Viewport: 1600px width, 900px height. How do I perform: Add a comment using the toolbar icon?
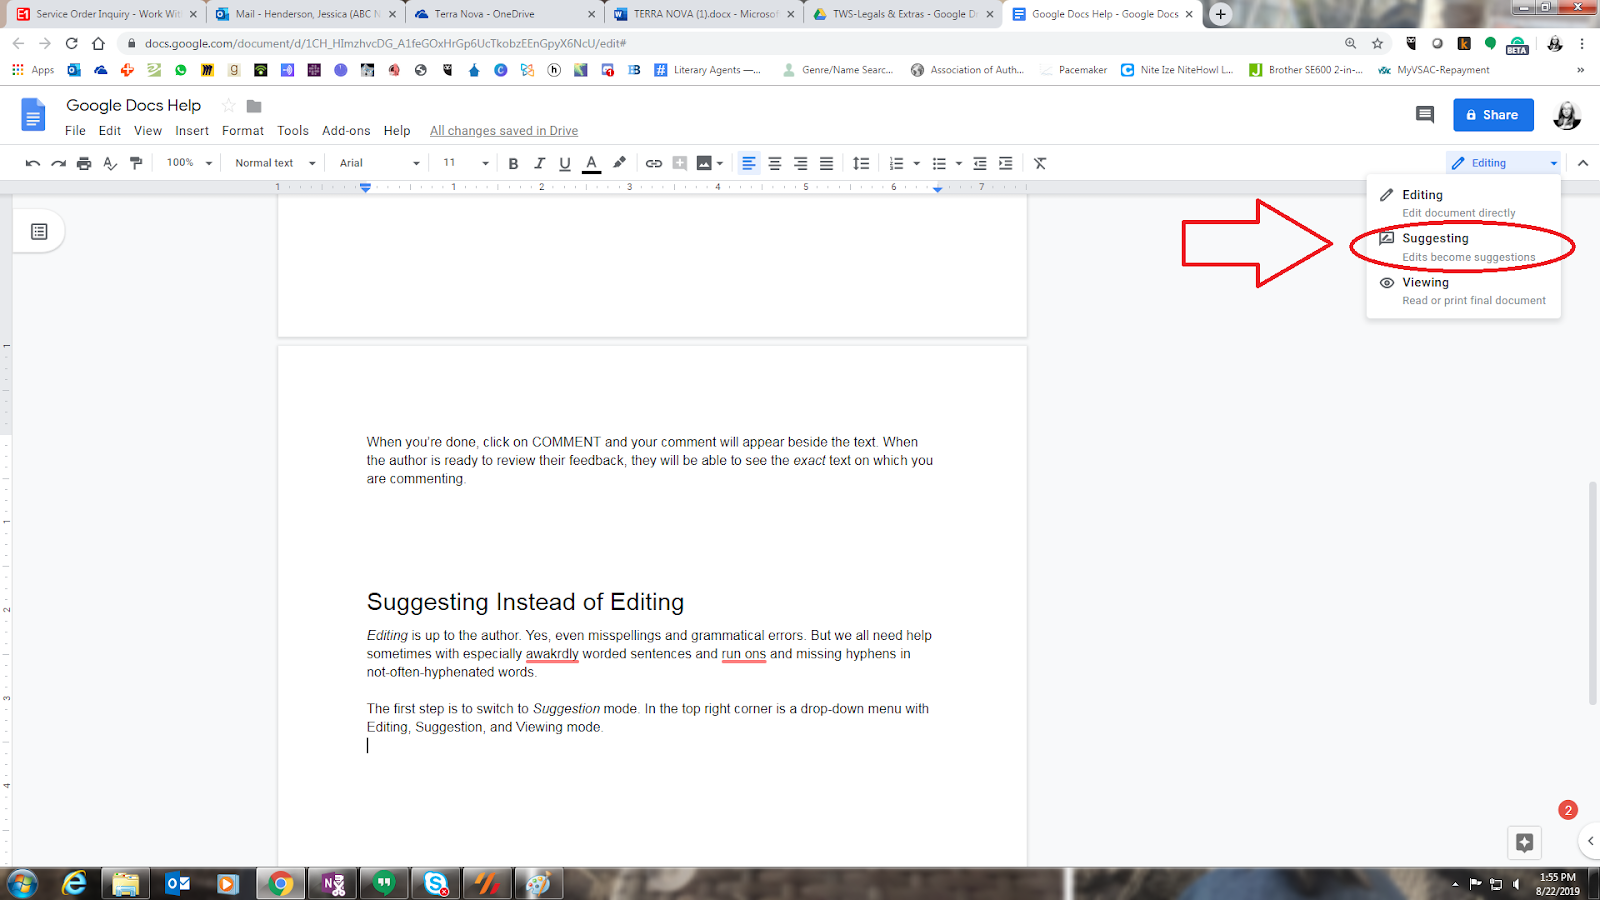[680, 163]
